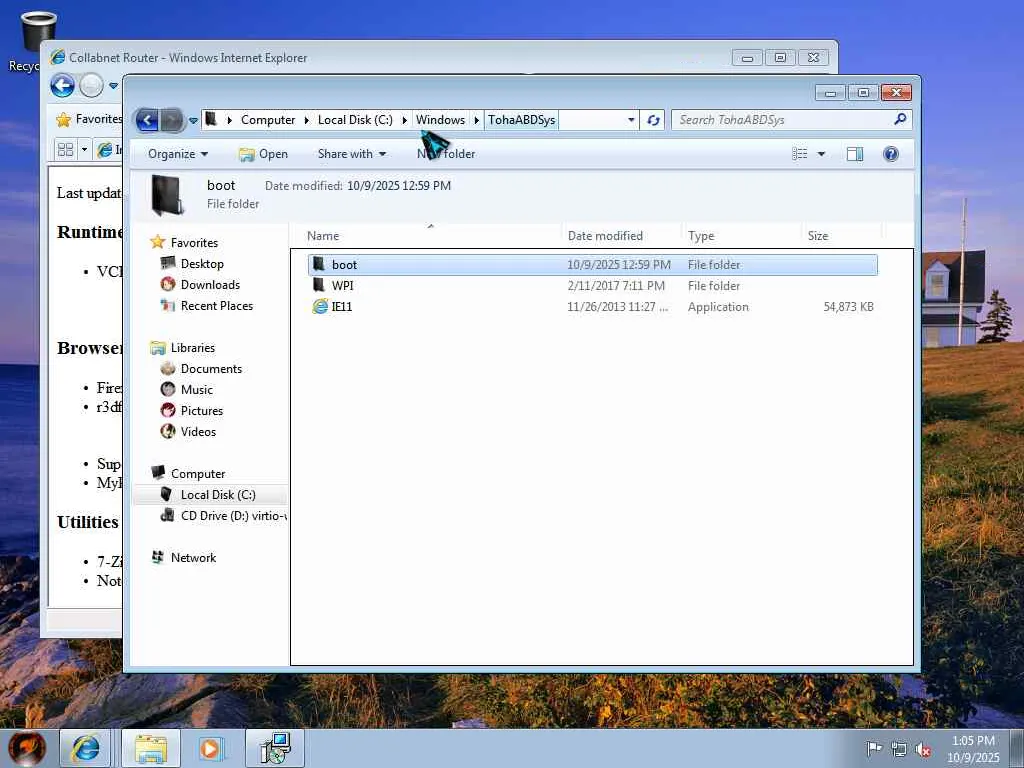Viewport: 1024px width, 768px height.
Task: Open the Documents library
Action: tap(211, 369)
